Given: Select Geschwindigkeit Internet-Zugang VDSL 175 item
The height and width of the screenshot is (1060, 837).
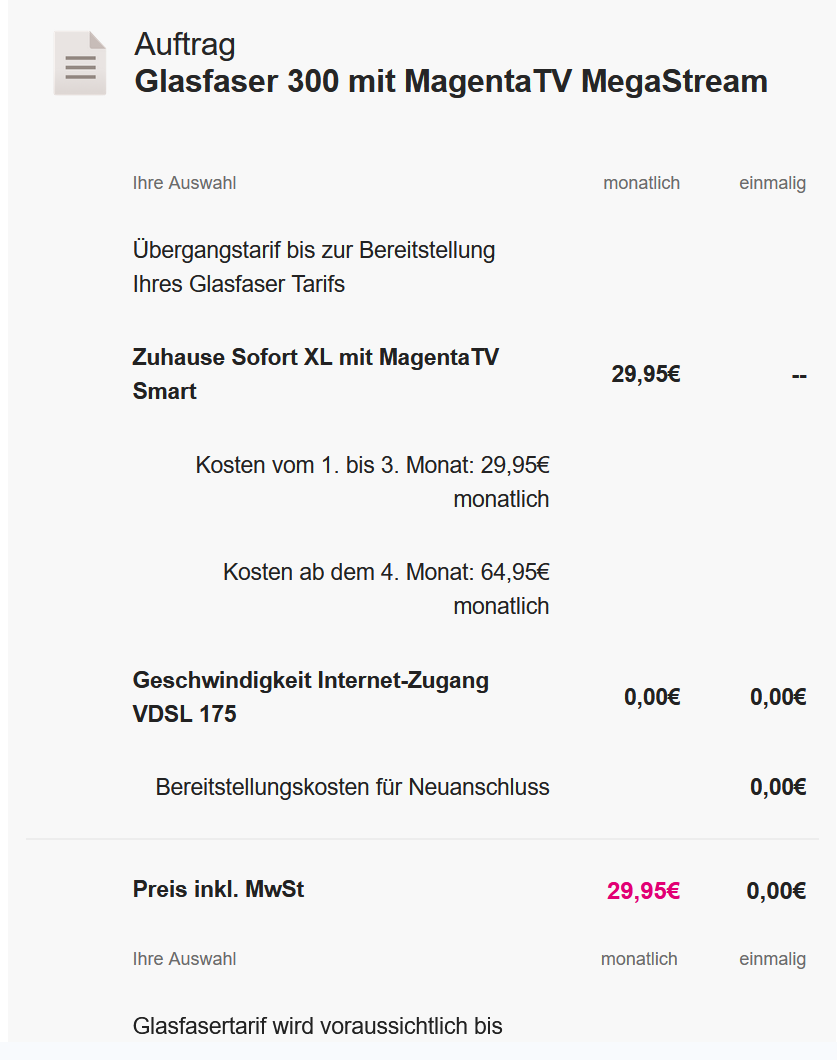Looking at the screenshot, I should click(x=310, y=697).
